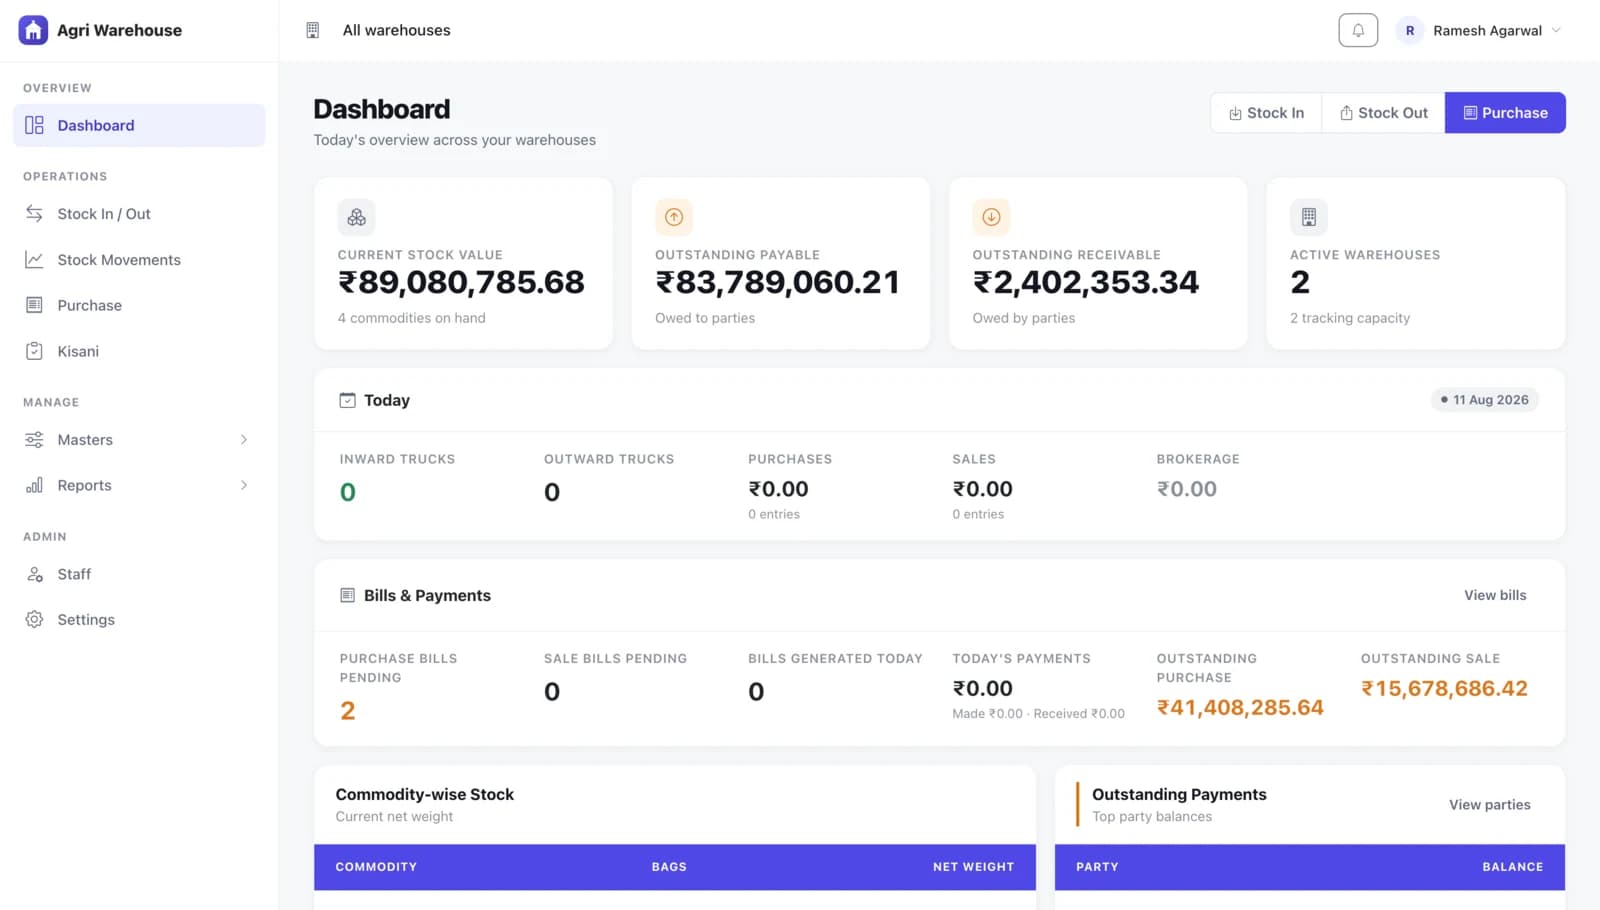
Task: Click the BALANCE column header
Action: coord(1512,867)
